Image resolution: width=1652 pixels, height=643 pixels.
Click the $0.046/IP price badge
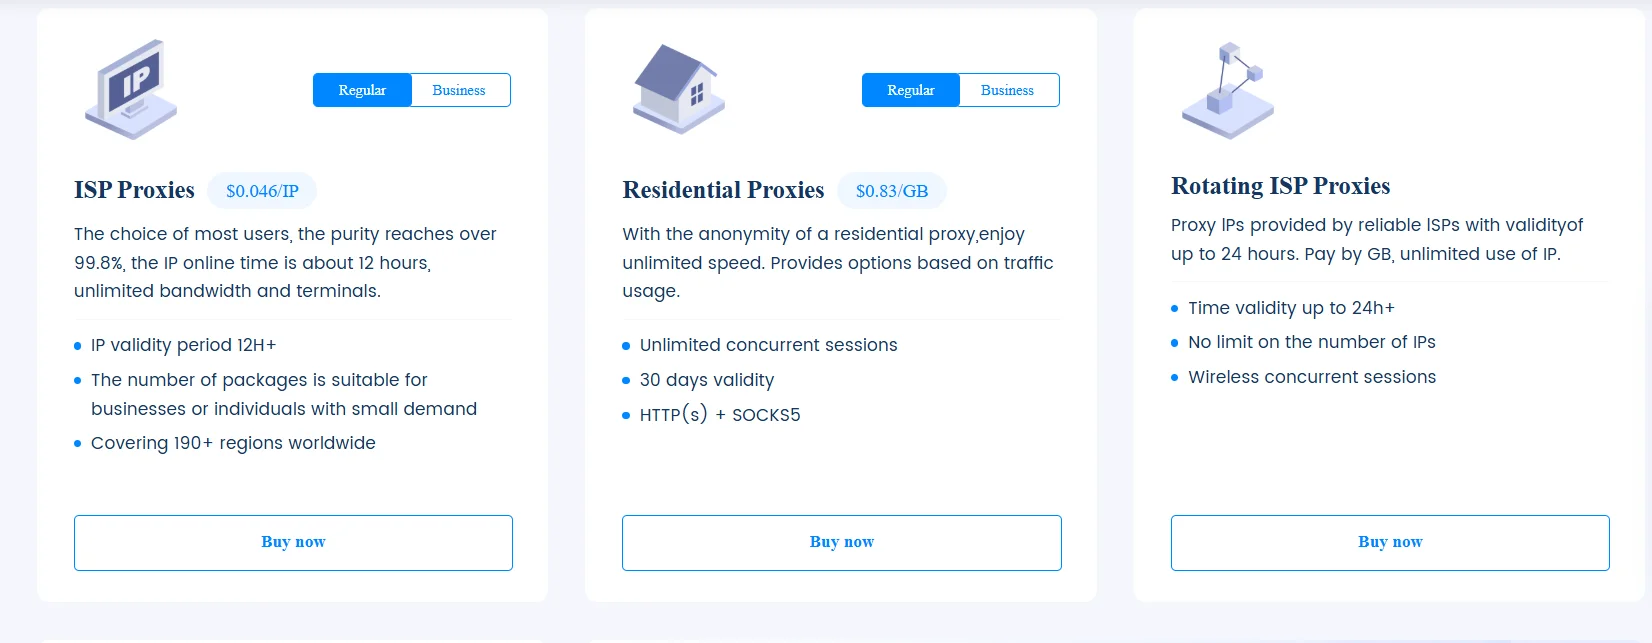coord(262,191)
